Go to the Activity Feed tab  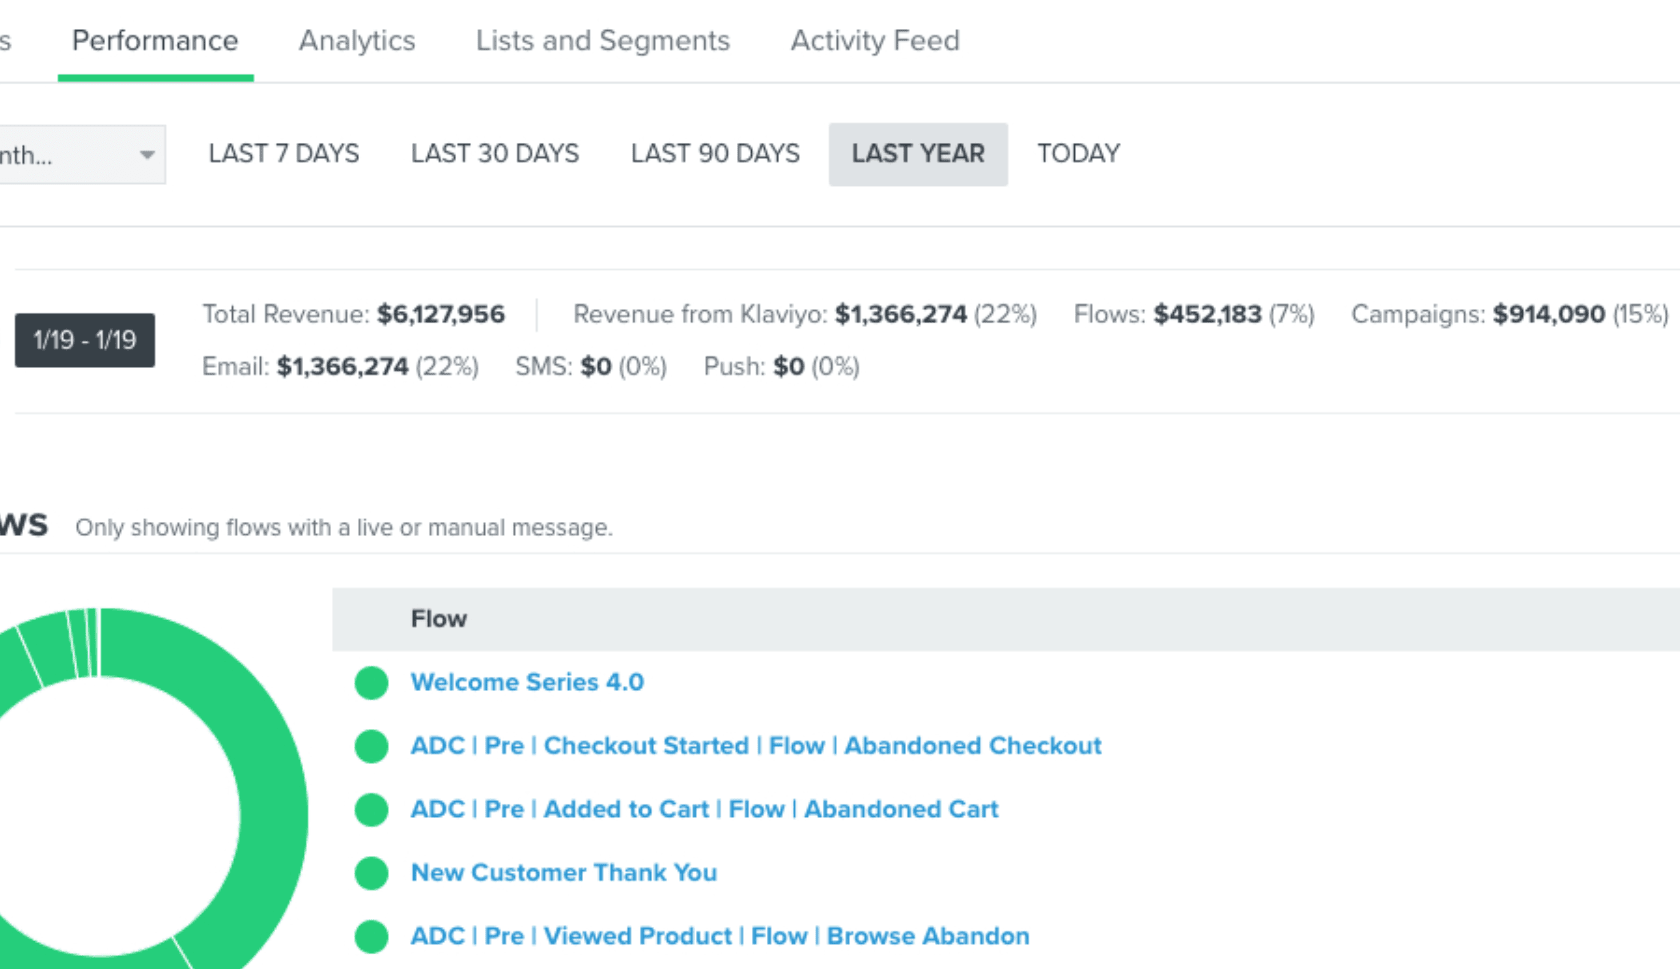pyautogui.click(x=875, y=41)
